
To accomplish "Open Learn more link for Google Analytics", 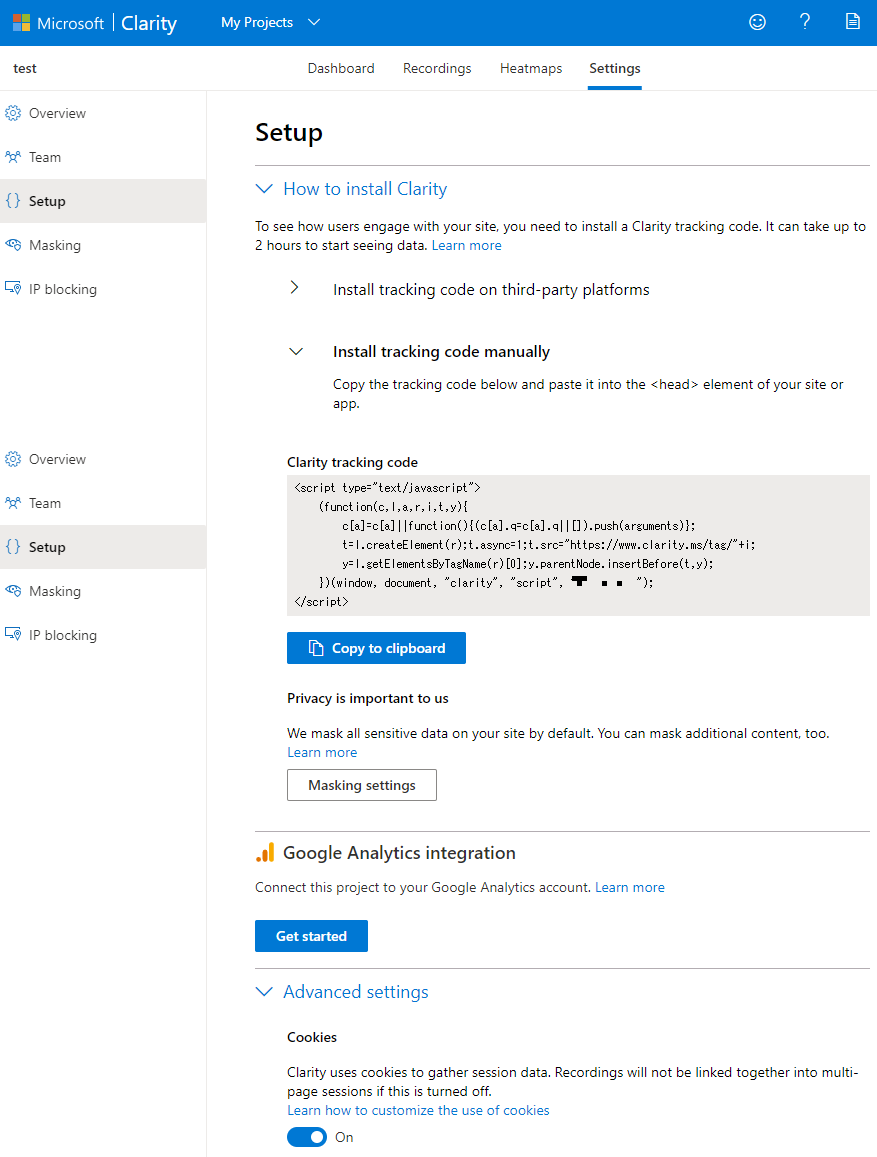I will pos(630,888).
